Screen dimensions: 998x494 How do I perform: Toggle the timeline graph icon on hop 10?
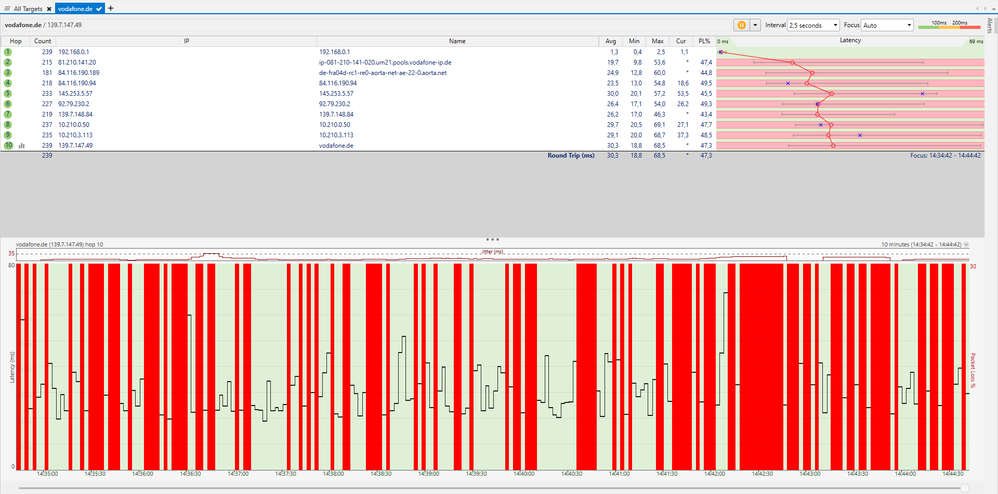(21, 145)
